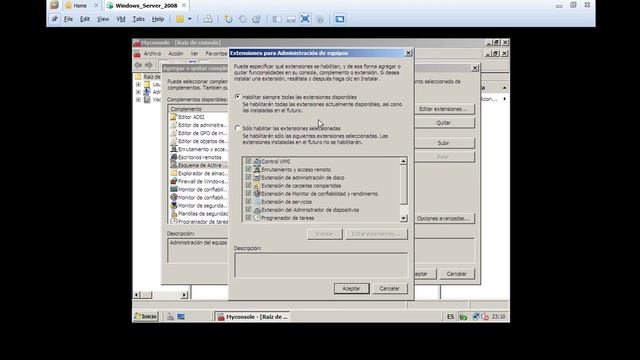
Task: Click the Send Ctrl+Alt+Del toolbar icon
Action: pos(208,19)
